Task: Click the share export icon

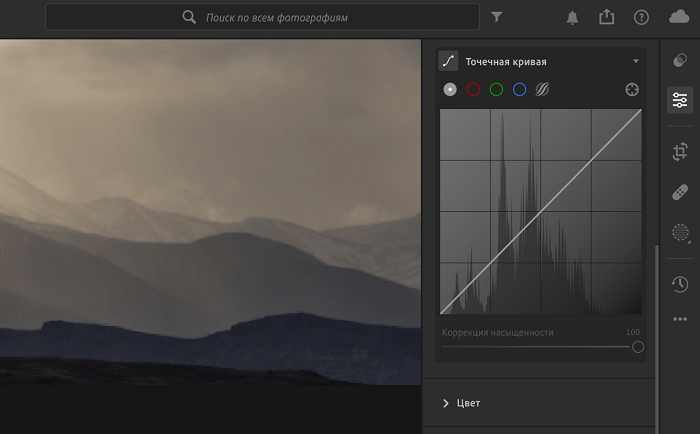Action: tap(607, 17)
